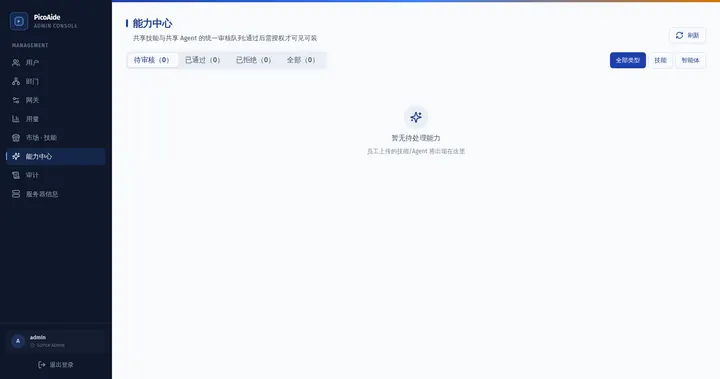Open the 市场·技能 market page icon
Viewport: 720px width, 379px height.
pyautogui.click(x=16, y=138)
